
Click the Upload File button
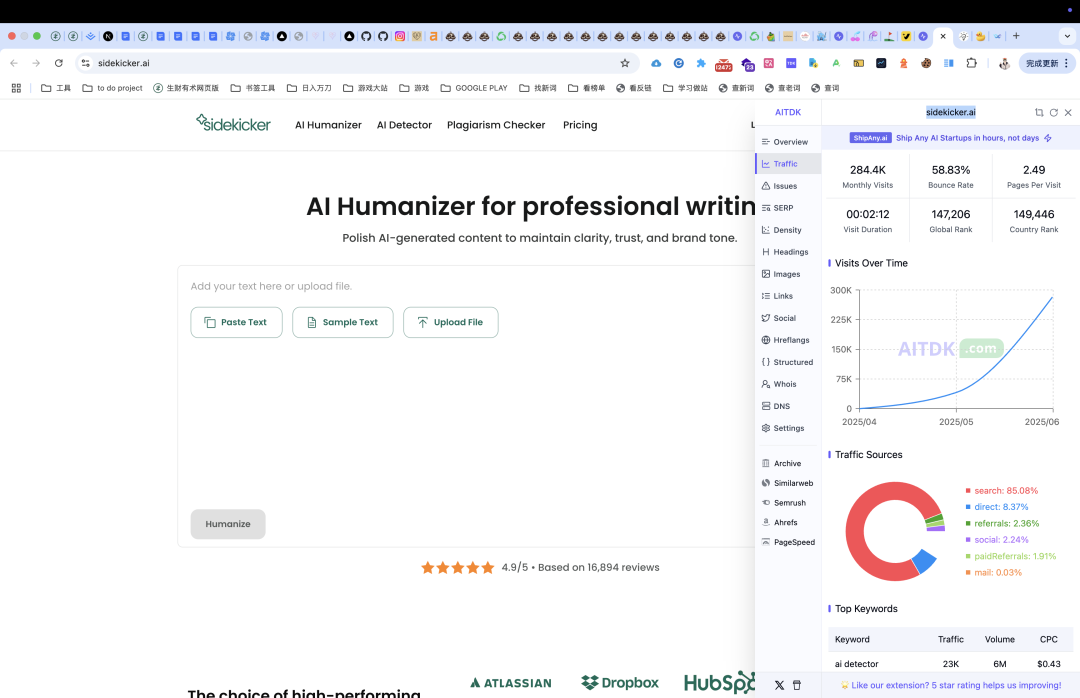450,322
